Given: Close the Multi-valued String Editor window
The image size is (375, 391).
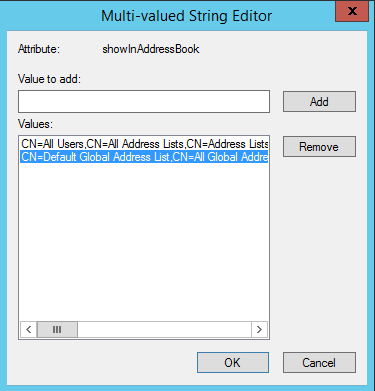Looking at the screenshot, I should tap(352, 11).
